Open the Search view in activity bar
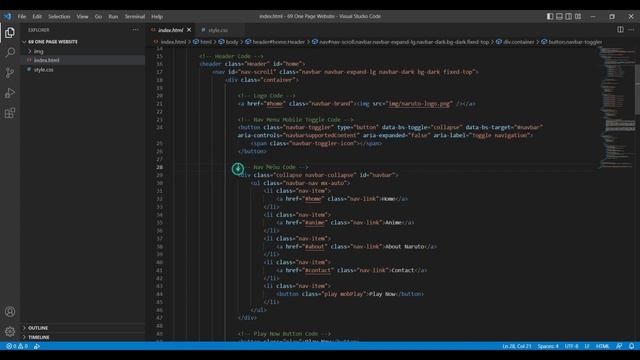This screenshot has height=360, width=640. point(10,53)
